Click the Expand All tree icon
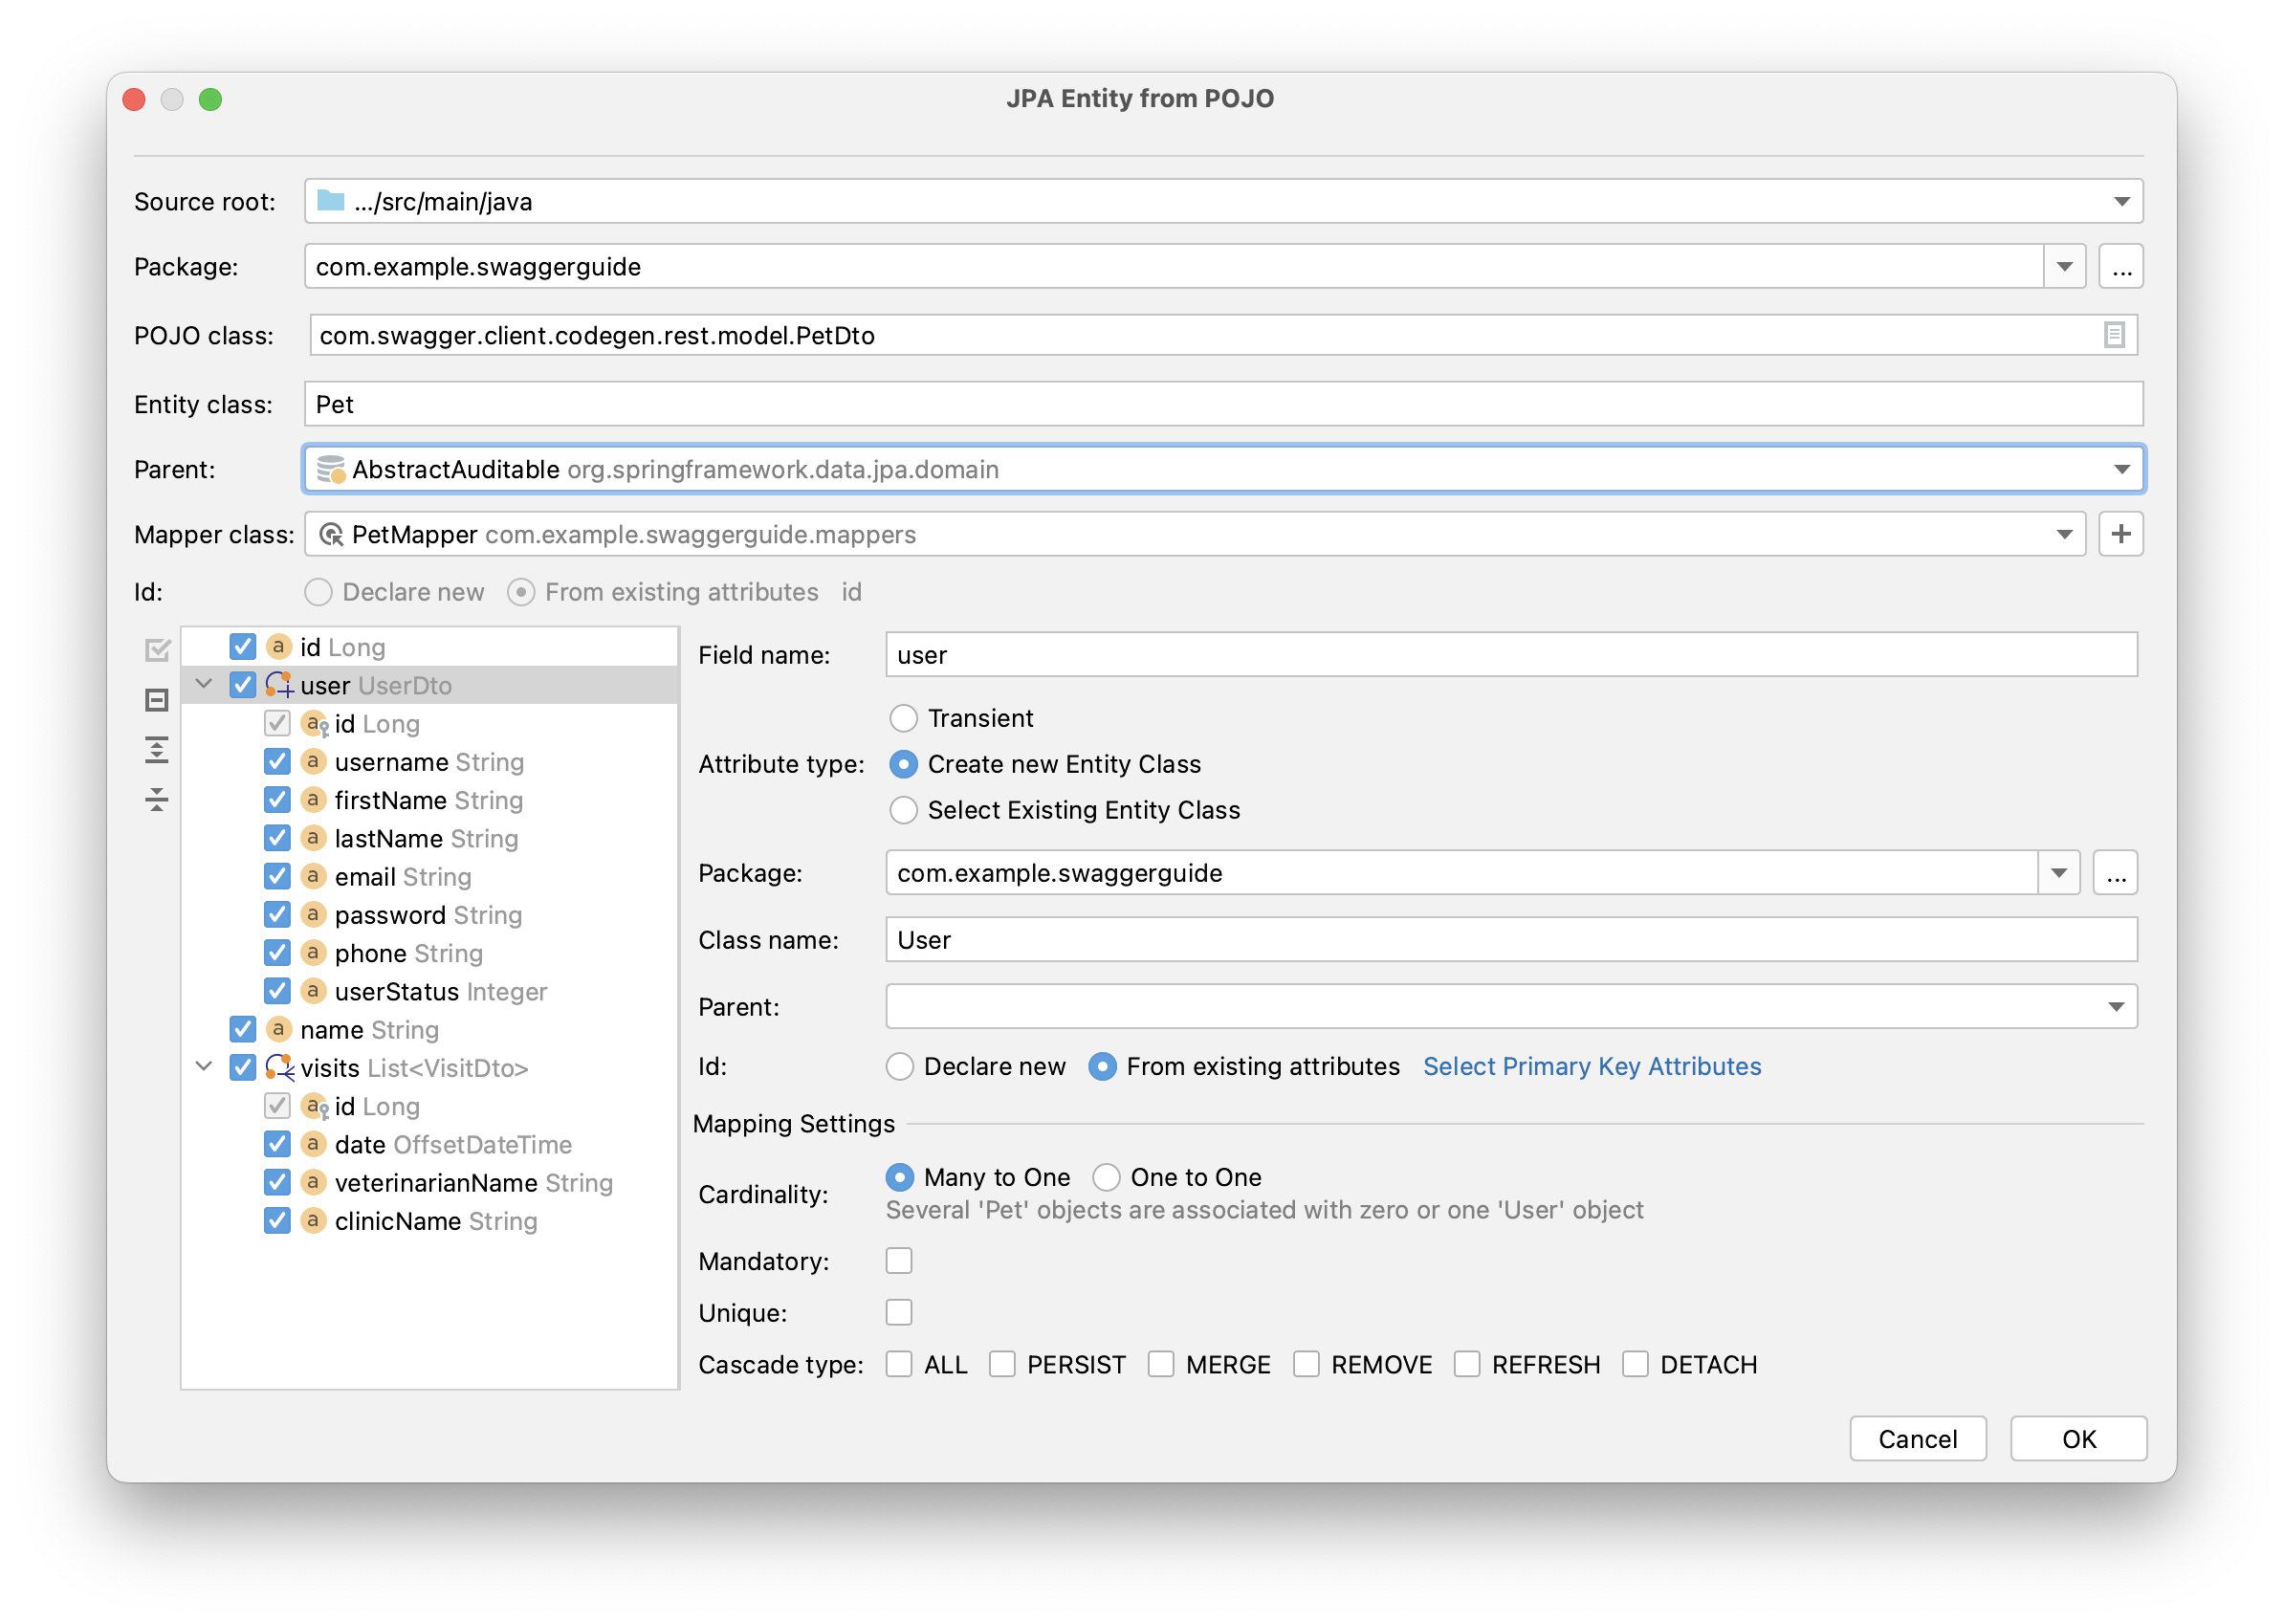Viewport: 2284px width, 1624px height. tap(157, 750)
